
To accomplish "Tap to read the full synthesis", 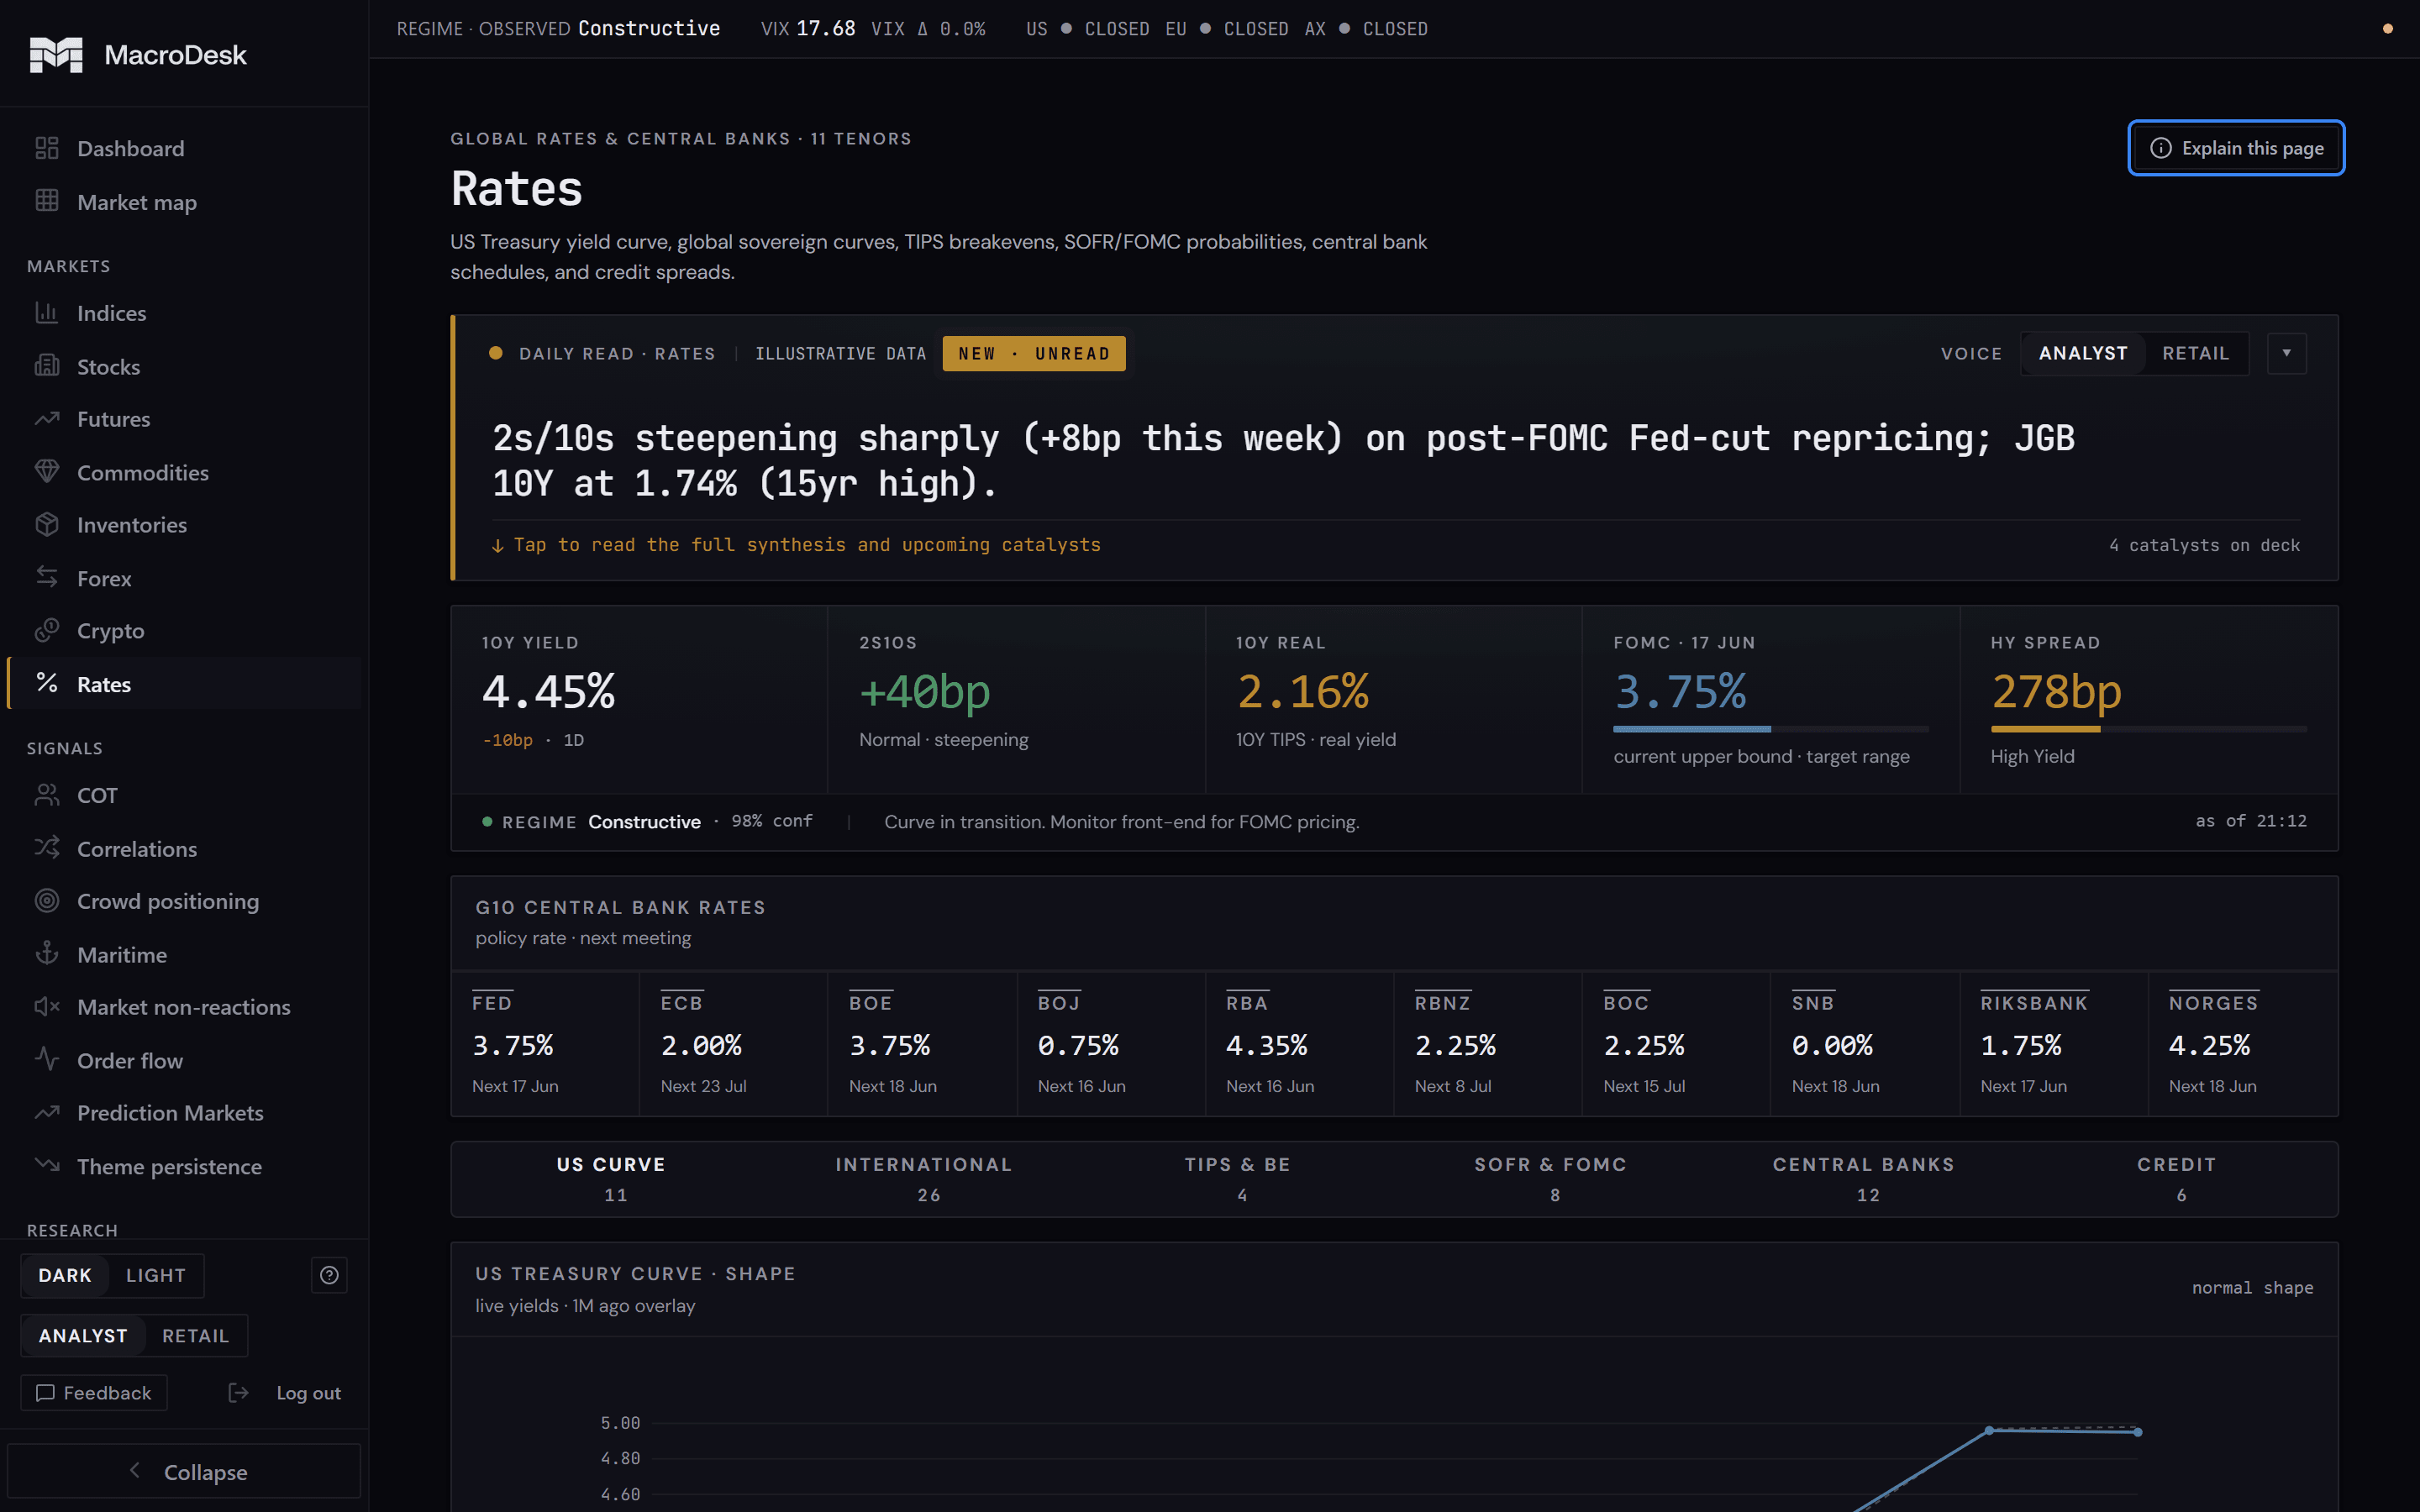I will tap(797, 545).
